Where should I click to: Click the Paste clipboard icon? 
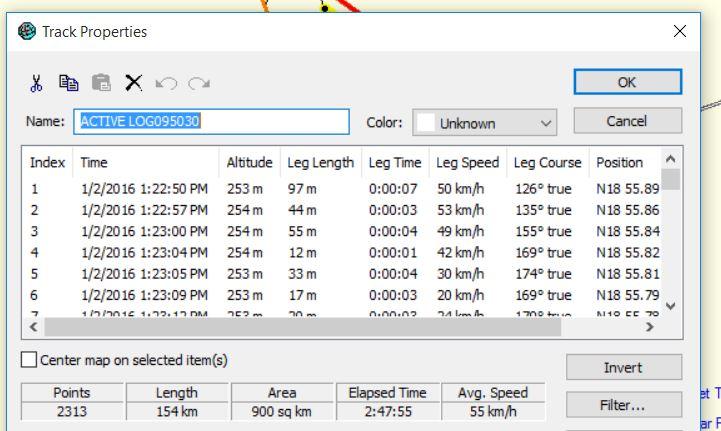[x=101, y=83]
